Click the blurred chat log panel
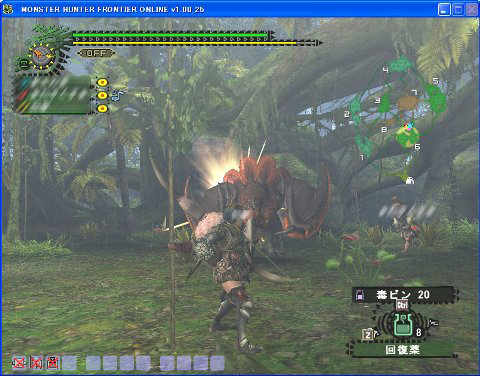The image size is (480, 376). (52, 94)
